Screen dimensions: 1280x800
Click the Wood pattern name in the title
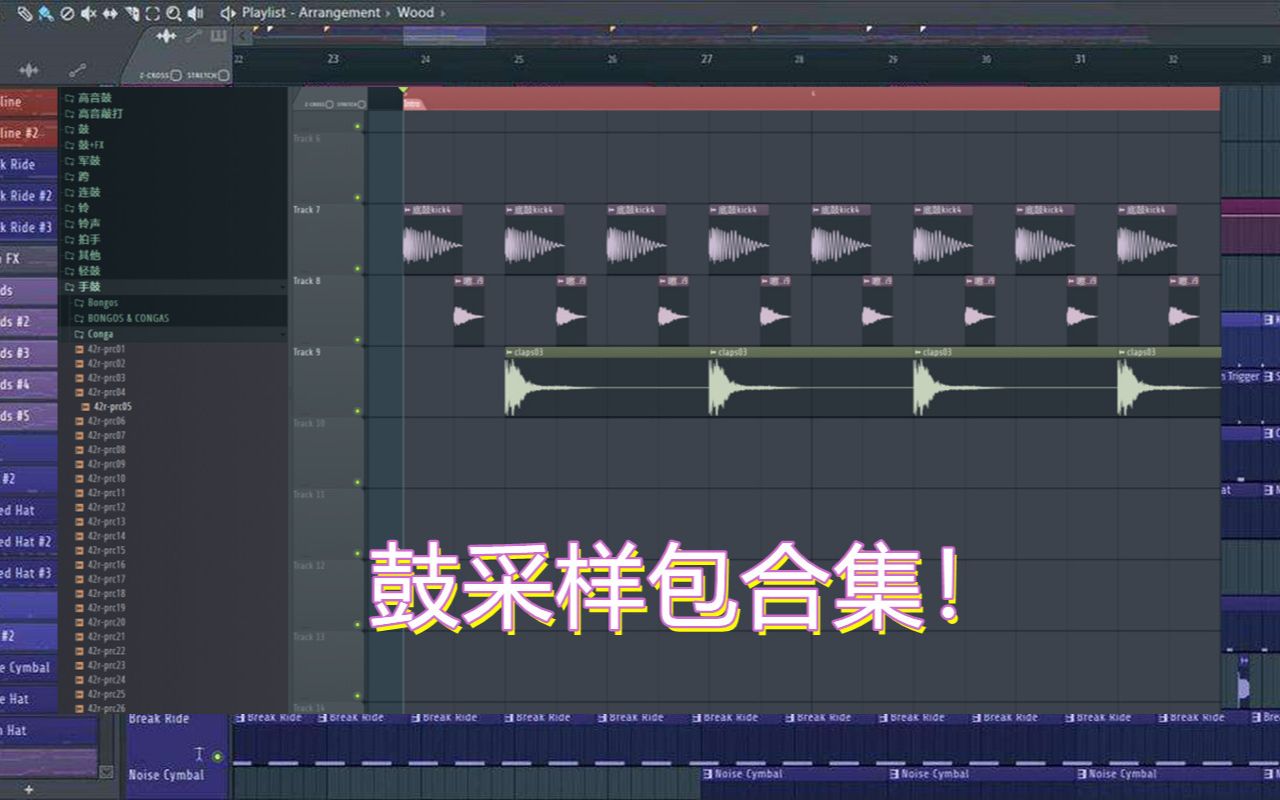click(x=415, y=13)
